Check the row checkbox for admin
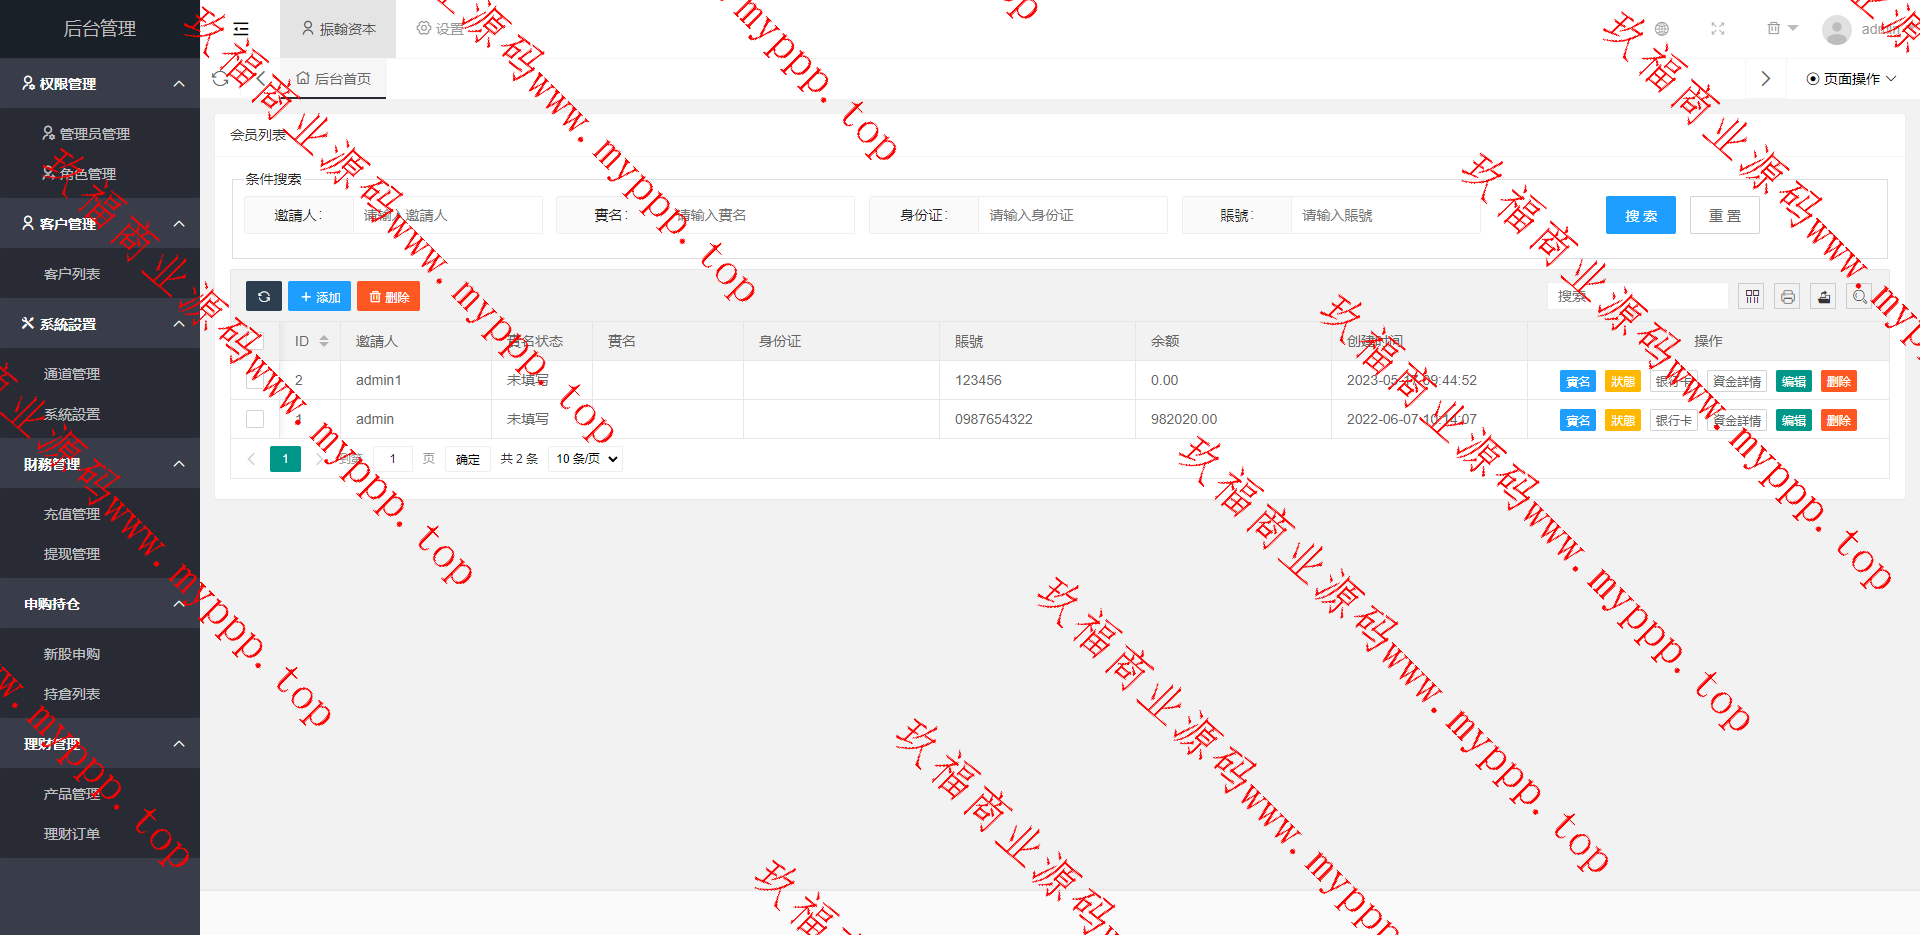The height and width of the screenshot is (935, 1920). (x=255, y=419)
